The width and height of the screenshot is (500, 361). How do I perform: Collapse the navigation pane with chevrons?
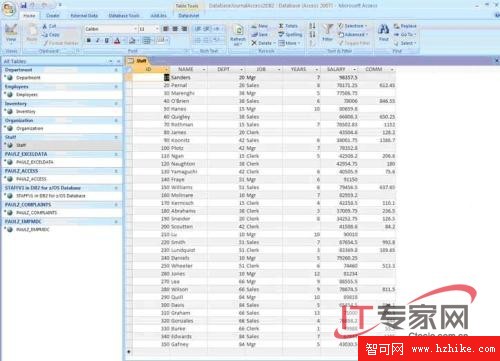118,61
